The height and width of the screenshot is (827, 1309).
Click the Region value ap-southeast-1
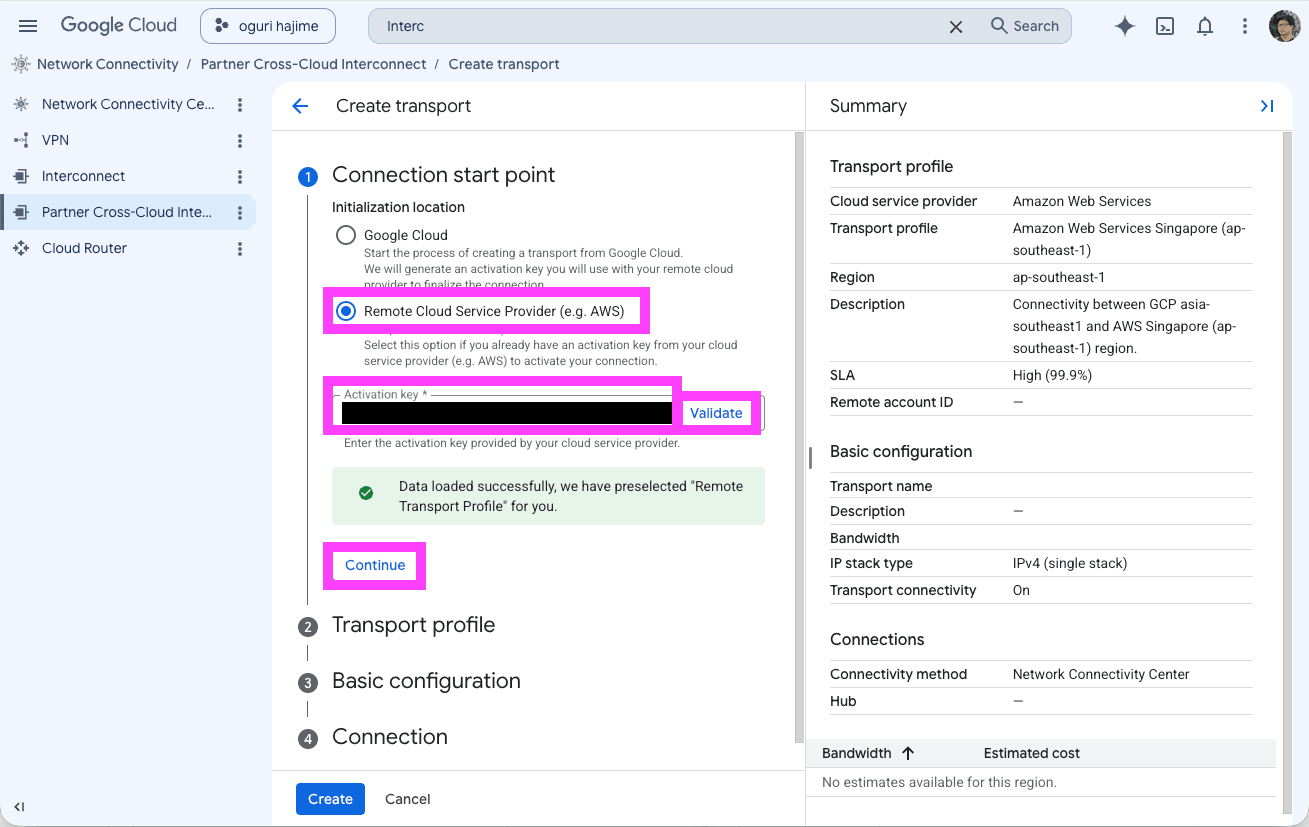click(1059, 277)
